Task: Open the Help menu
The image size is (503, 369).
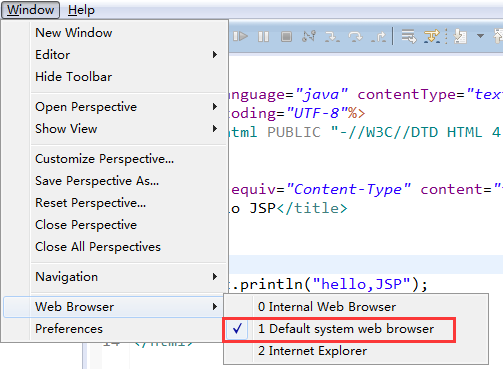Action: tap(81, 10)
